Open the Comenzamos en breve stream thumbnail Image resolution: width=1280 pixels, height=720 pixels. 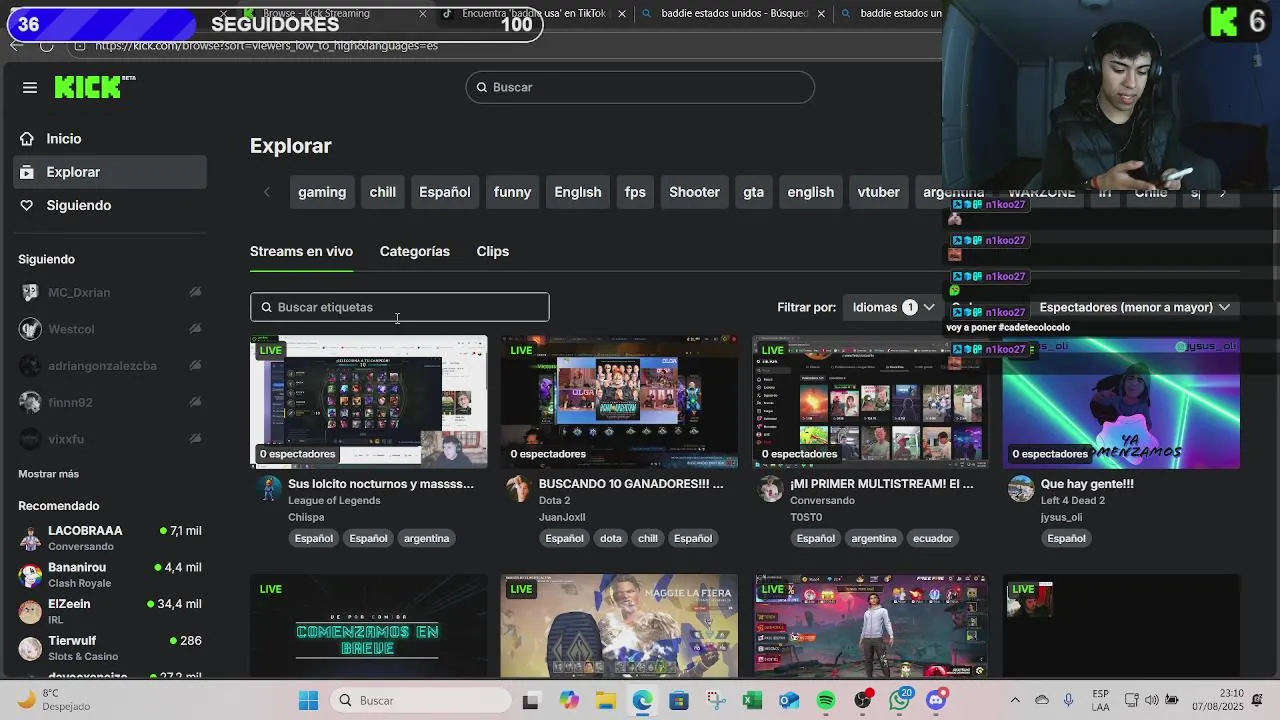[369, 626]
